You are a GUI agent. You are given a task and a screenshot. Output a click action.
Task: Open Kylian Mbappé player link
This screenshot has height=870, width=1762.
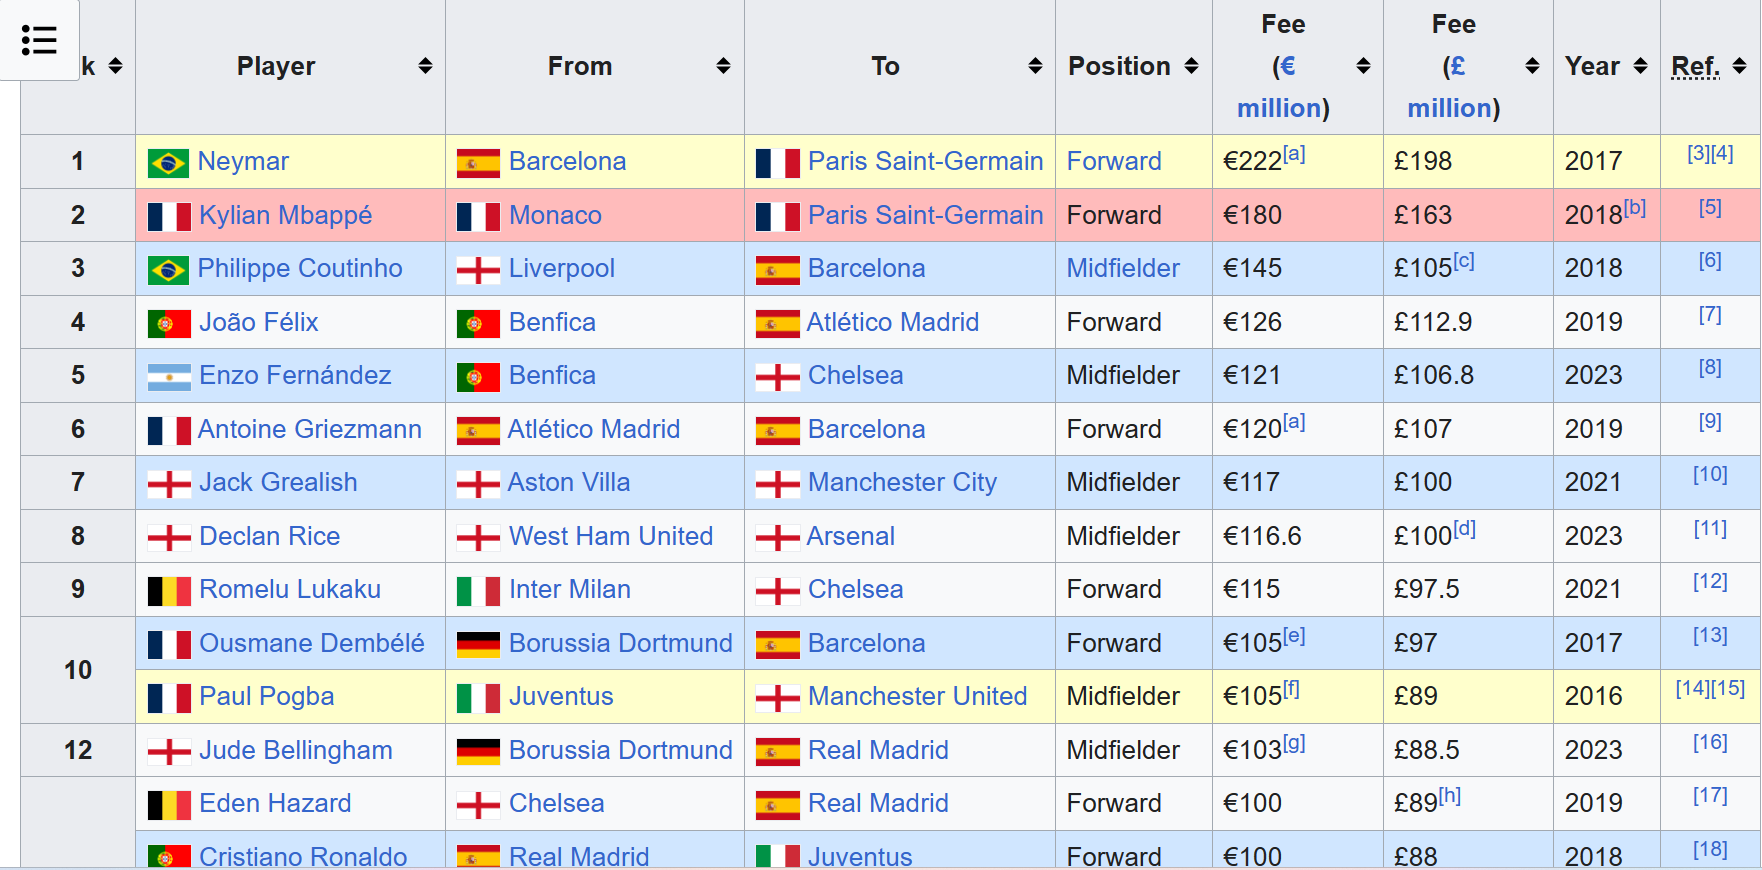[x=285, y=215]
